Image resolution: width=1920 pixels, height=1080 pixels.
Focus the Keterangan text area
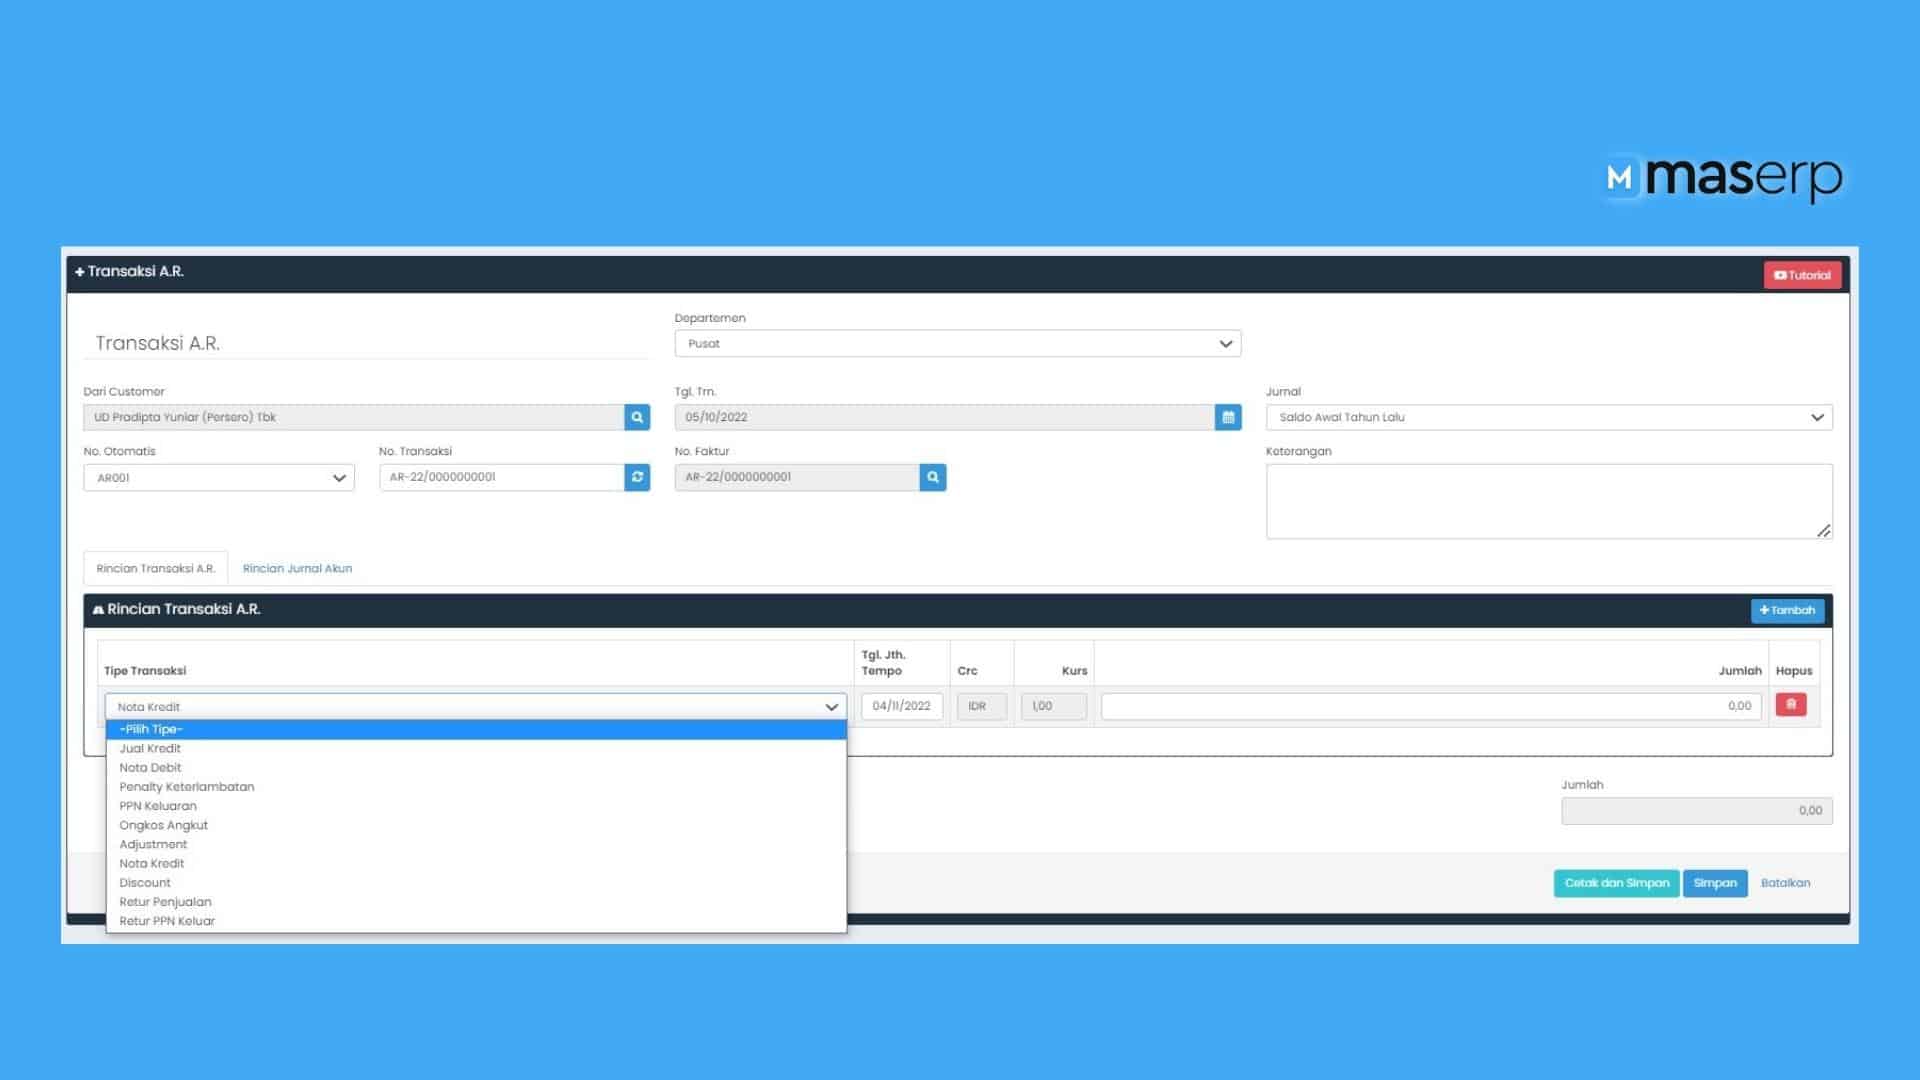pos(1548,501)
